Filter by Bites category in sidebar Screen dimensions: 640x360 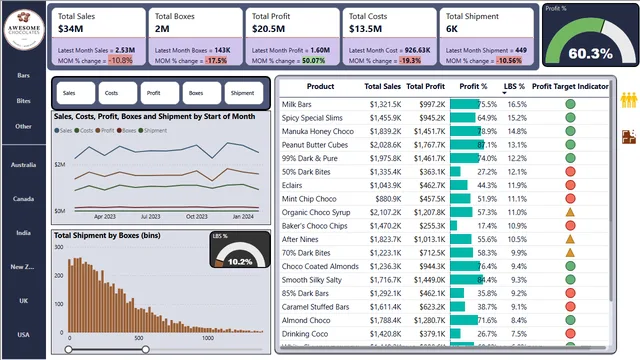tap(24, 101)
